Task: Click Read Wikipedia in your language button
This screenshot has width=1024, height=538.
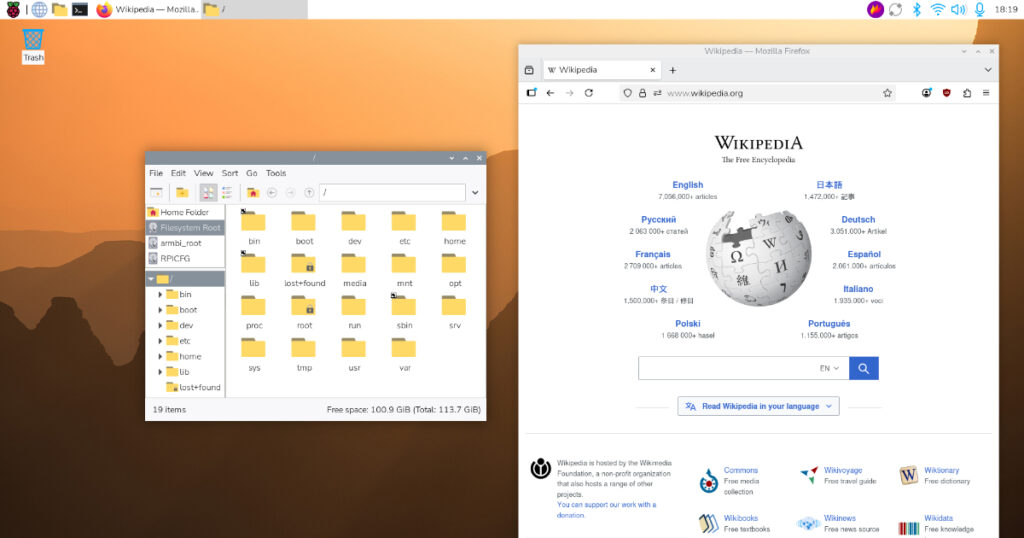Action: tap(758, 406)
